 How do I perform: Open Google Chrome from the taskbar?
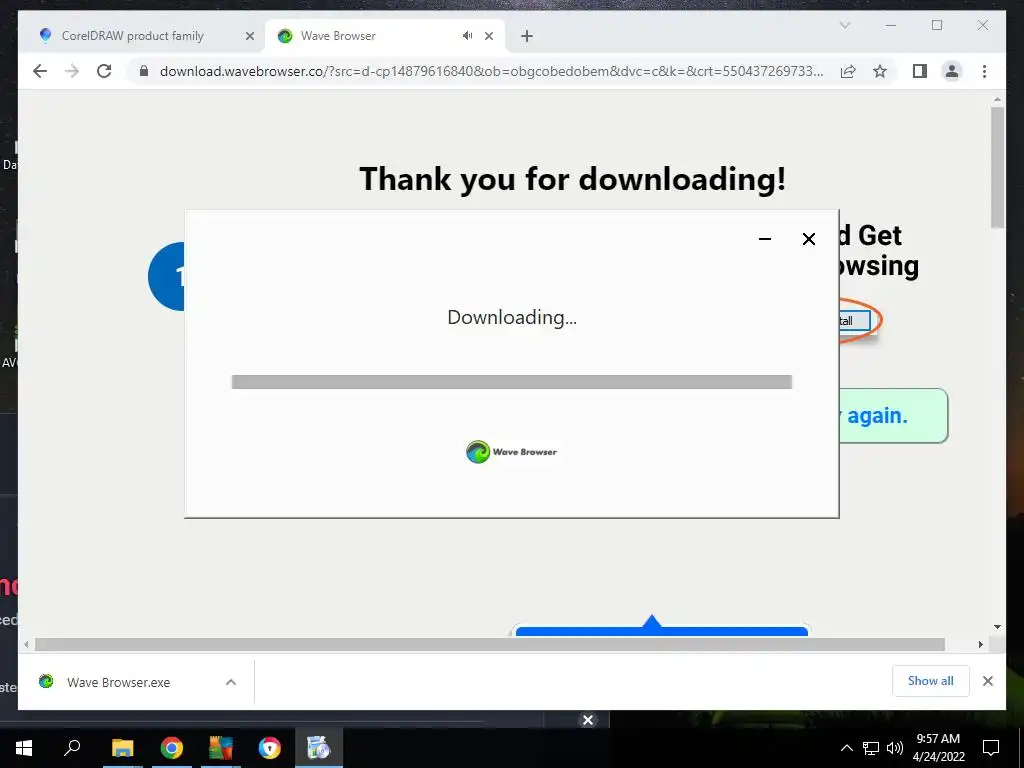pos(172,748)
